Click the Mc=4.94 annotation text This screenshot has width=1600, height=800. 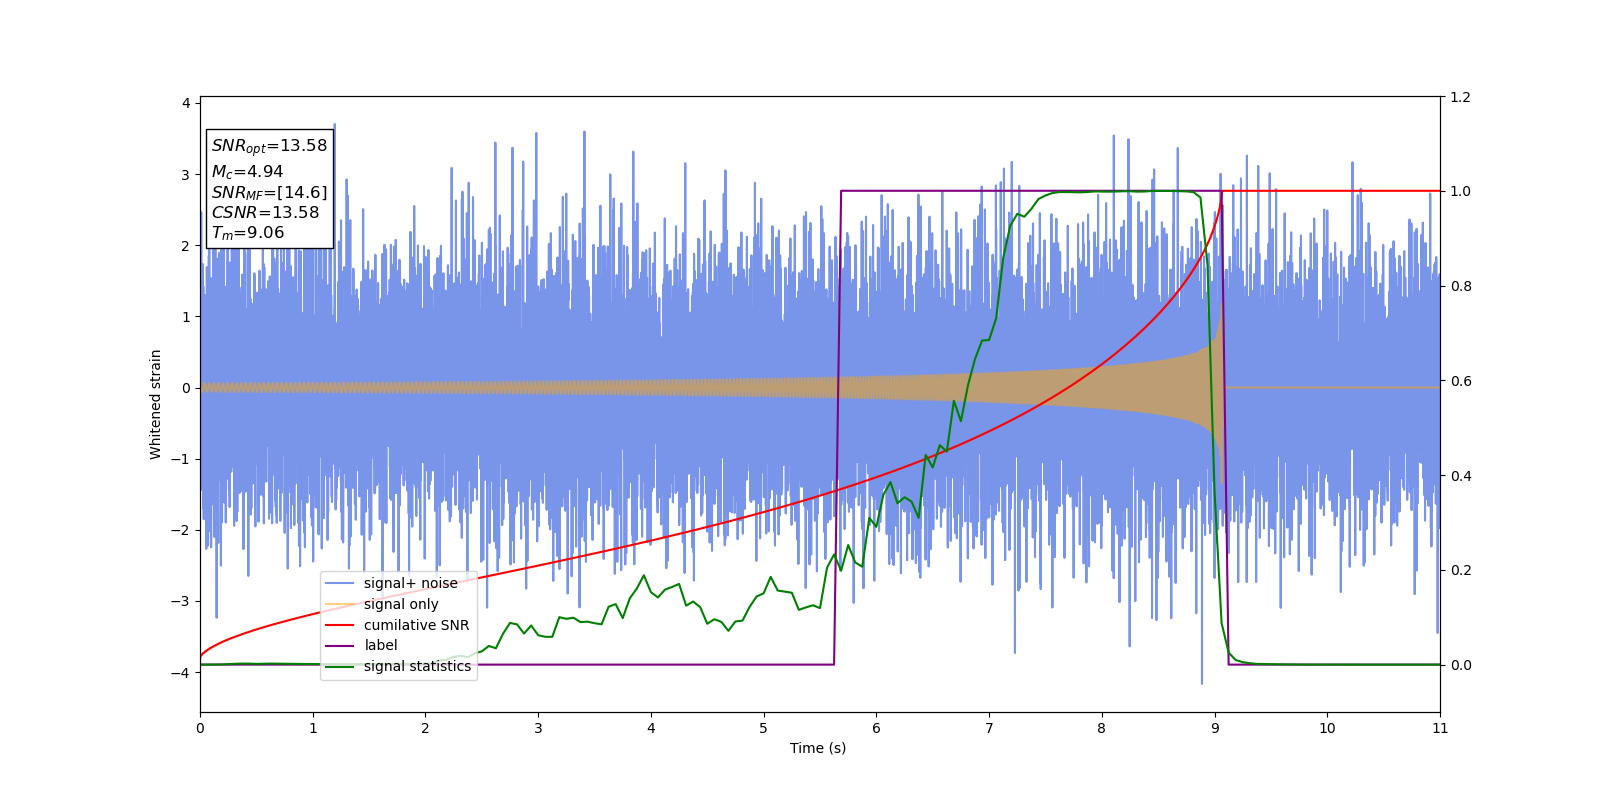point(247,172)
